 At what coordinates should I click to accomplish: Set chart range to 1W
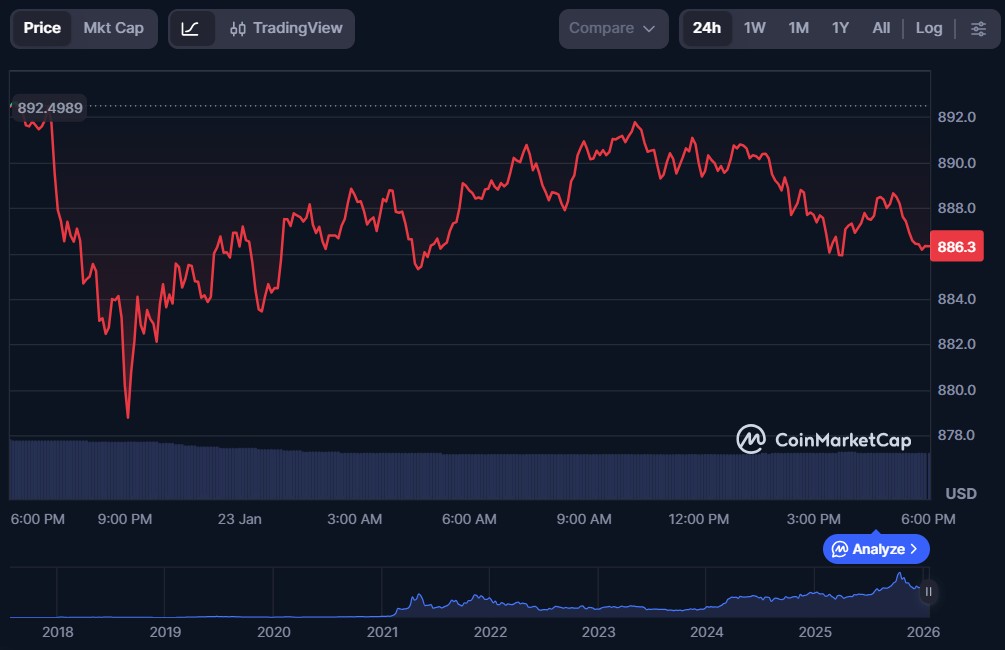755,28
